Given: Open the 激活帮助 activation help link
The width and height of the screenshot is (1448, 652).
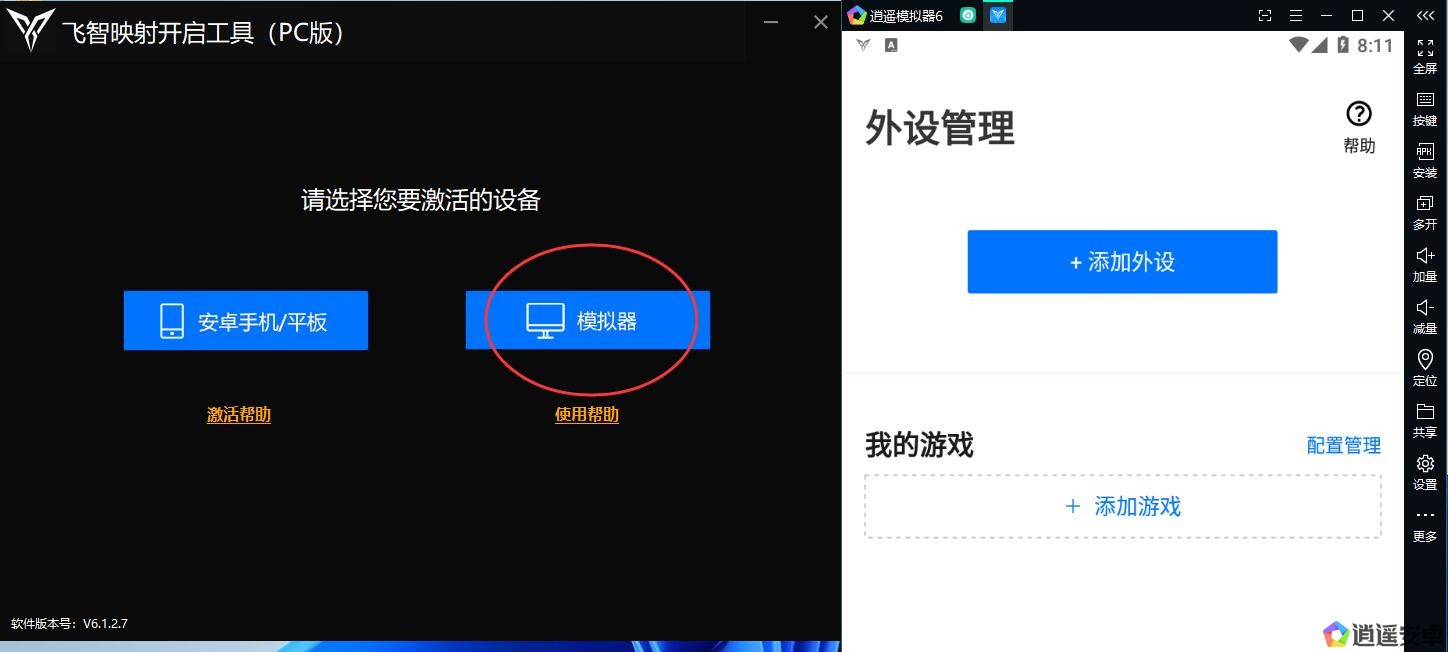Looking at the screenshot, I should (x=238, y=415).
